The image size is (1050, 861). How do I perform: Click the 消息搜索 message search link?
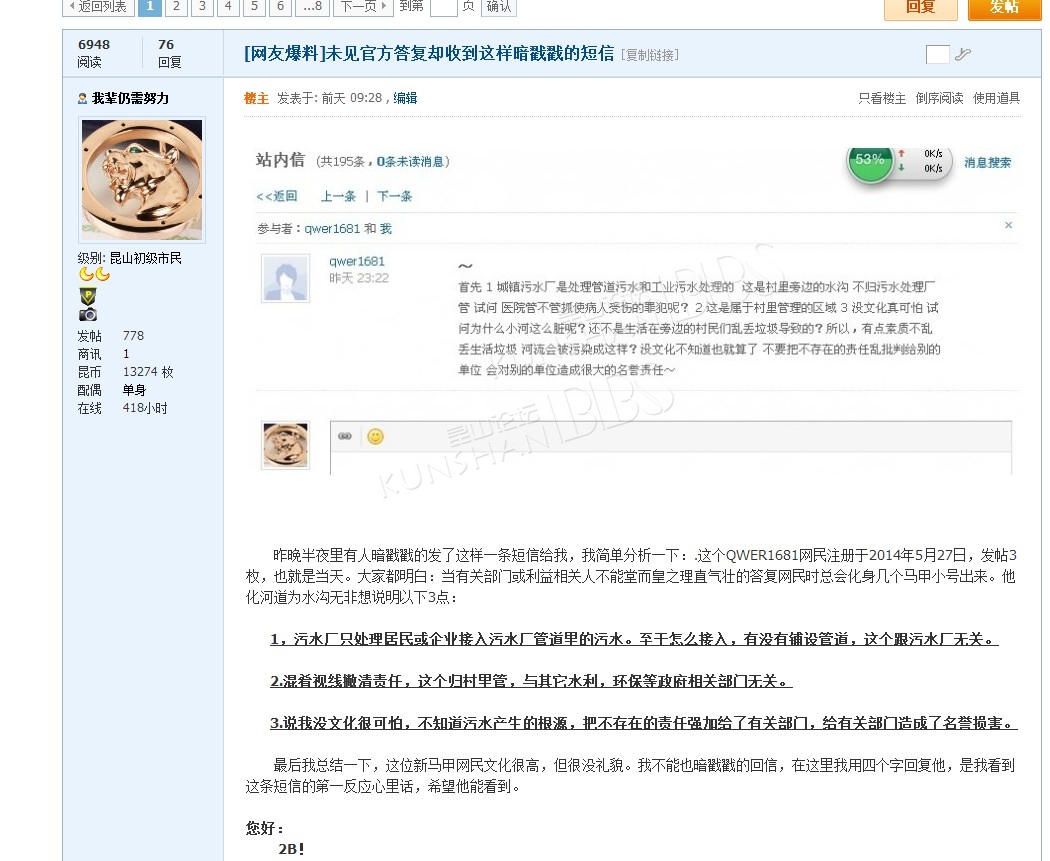pos(988,163)
